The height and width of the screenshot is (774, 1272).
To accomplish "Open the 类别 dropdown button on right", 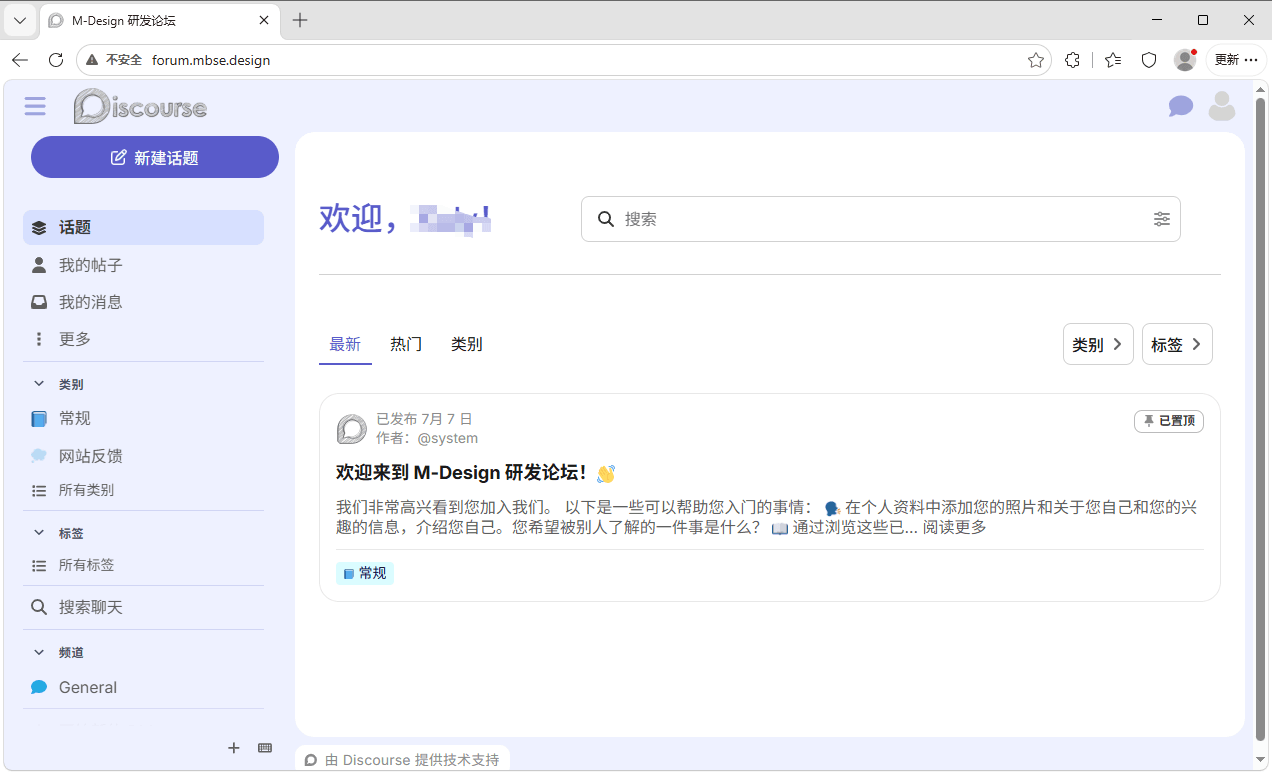I will coord(1098,344).
